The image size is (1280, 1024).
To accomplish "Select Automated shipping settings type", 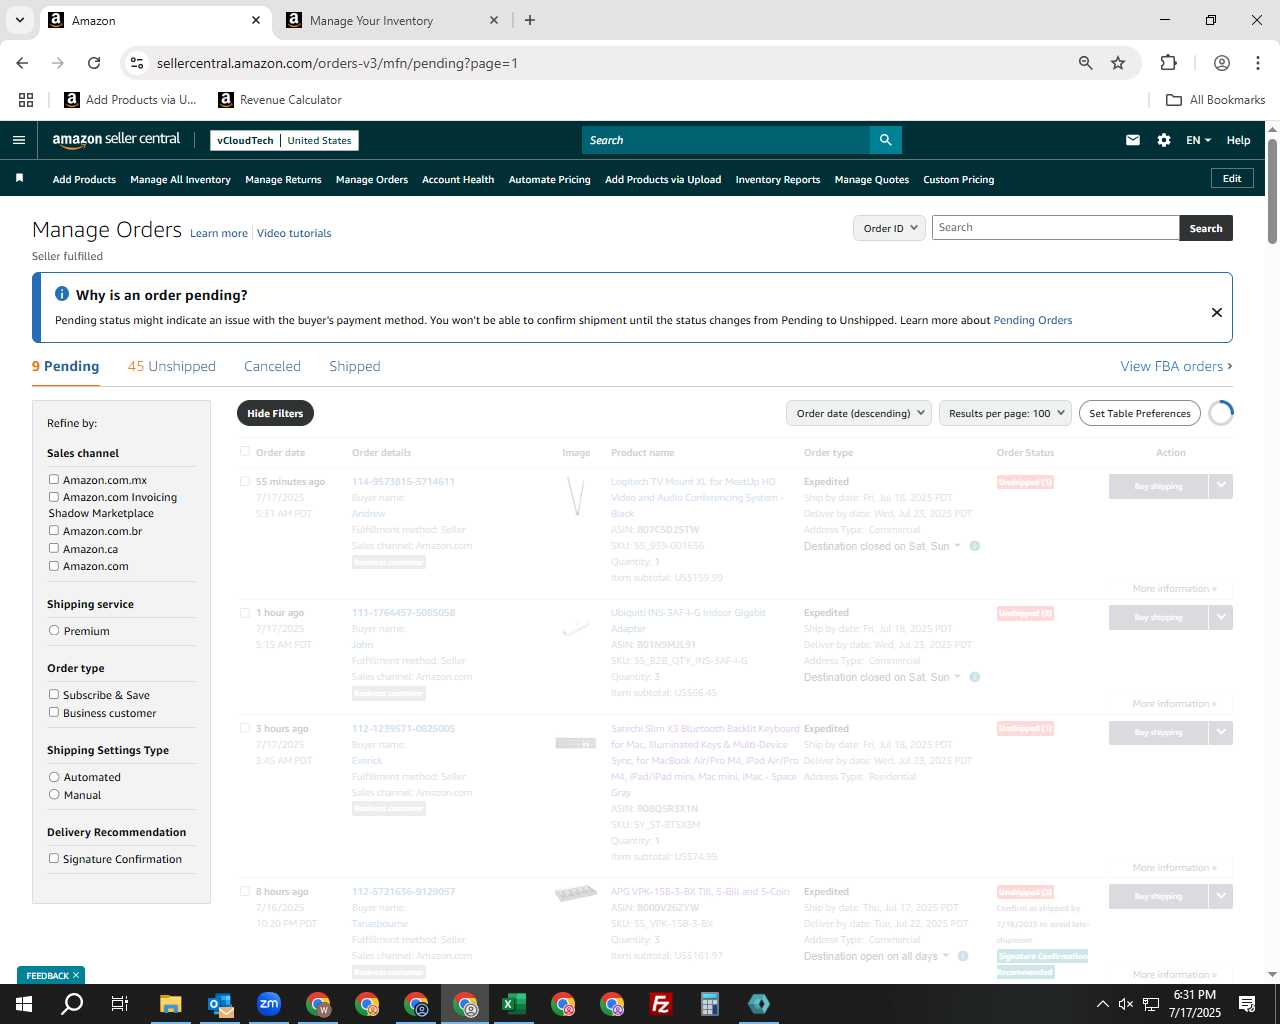I will (54, 776).
